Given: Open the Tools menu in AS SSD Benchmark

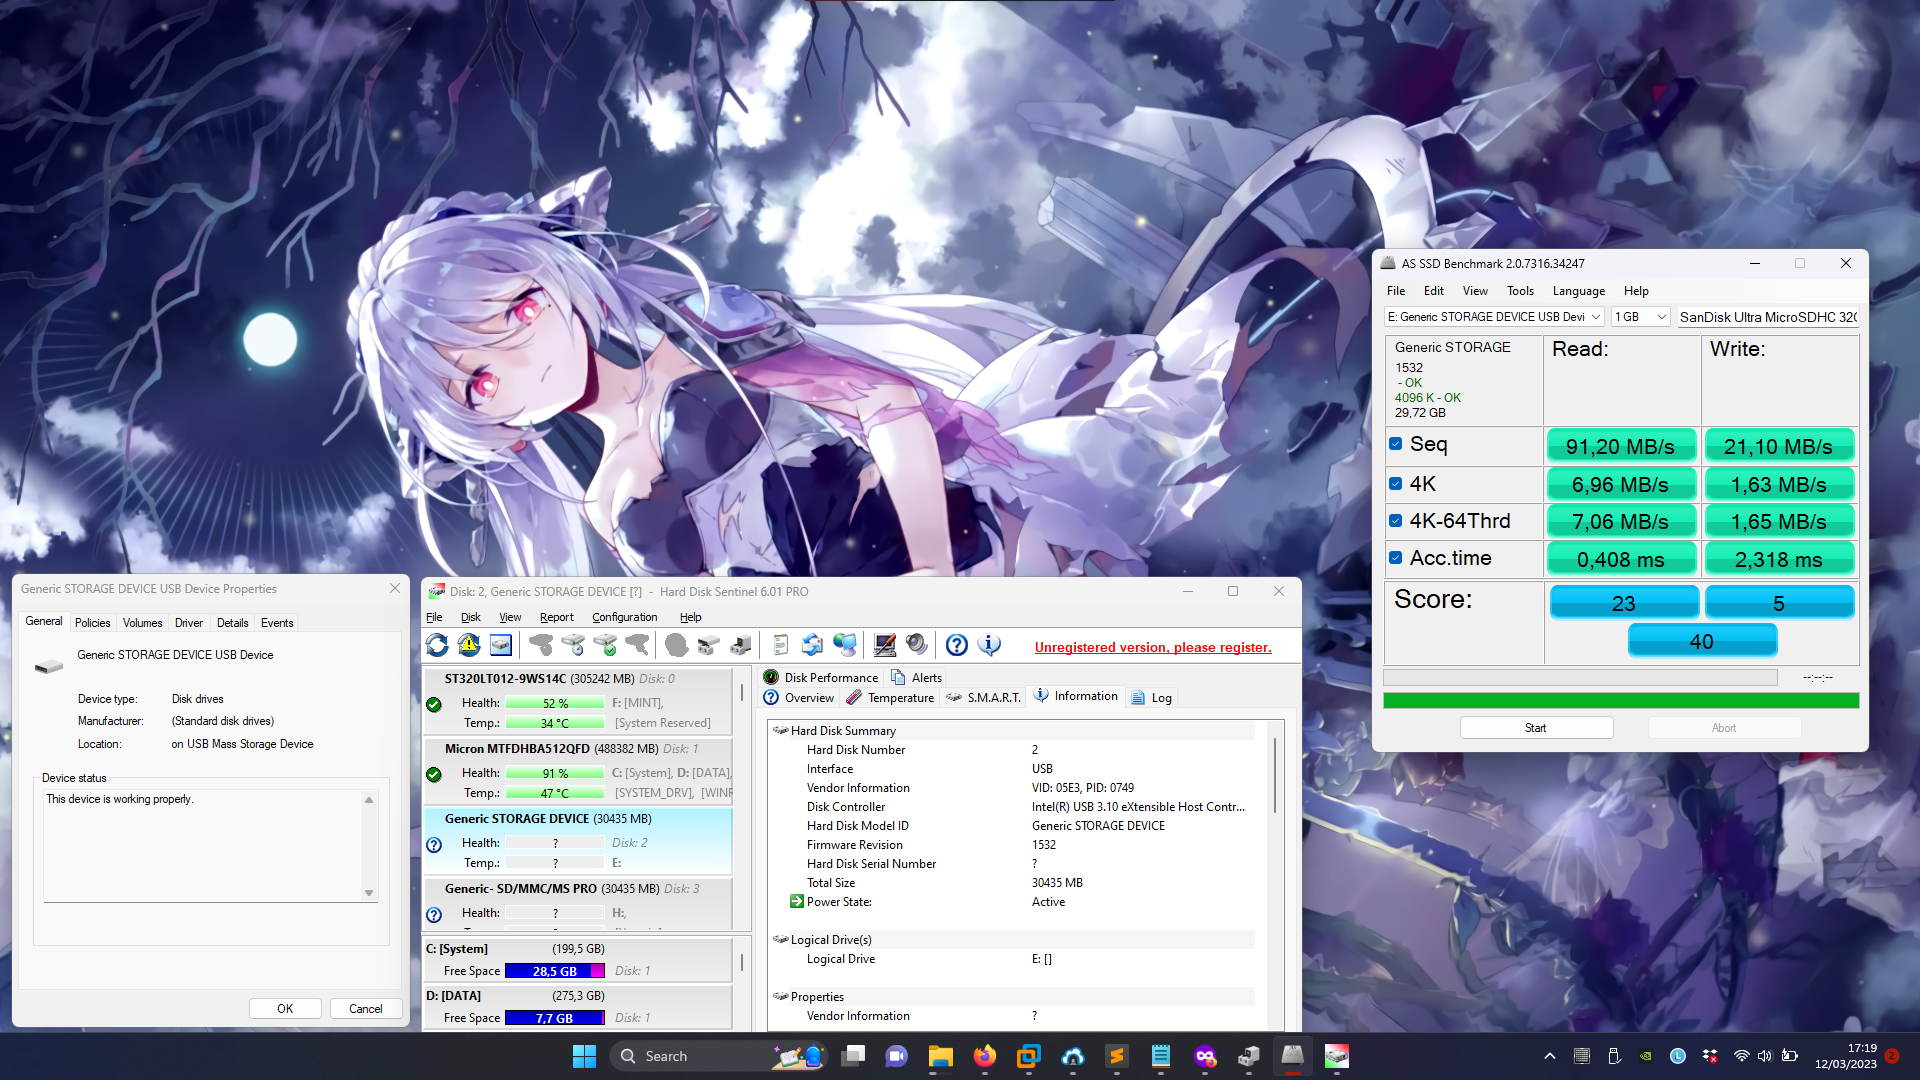Looking at the screenshot, I should (x=1520, y=291).
